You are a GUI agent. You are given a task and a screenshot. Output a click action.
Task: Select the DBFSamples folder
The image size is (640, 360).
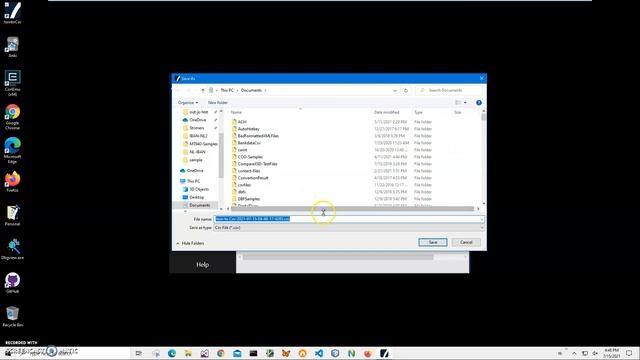pos(249,199)
